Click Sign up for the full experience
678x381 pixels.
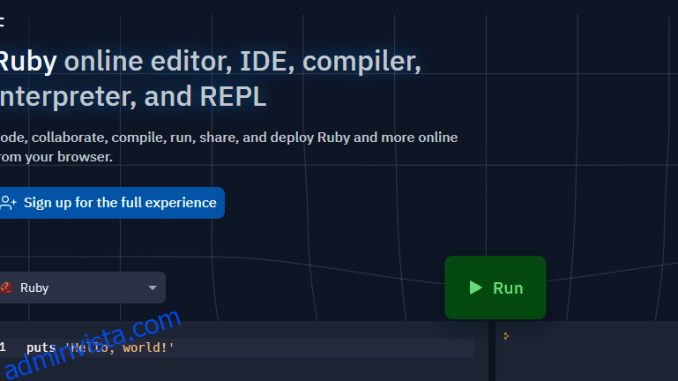pos(112,202)
